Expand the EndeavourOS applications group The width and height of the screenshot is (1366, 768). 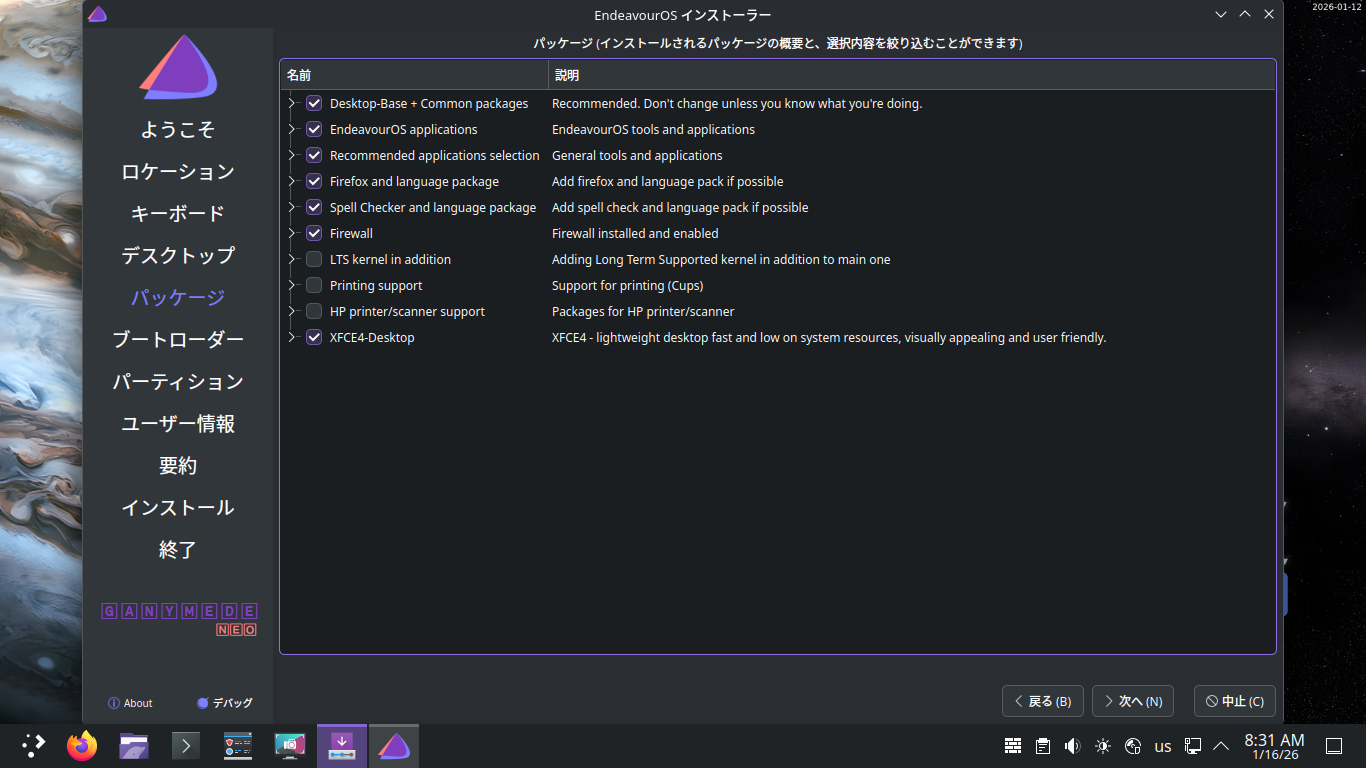click(293, 129)
